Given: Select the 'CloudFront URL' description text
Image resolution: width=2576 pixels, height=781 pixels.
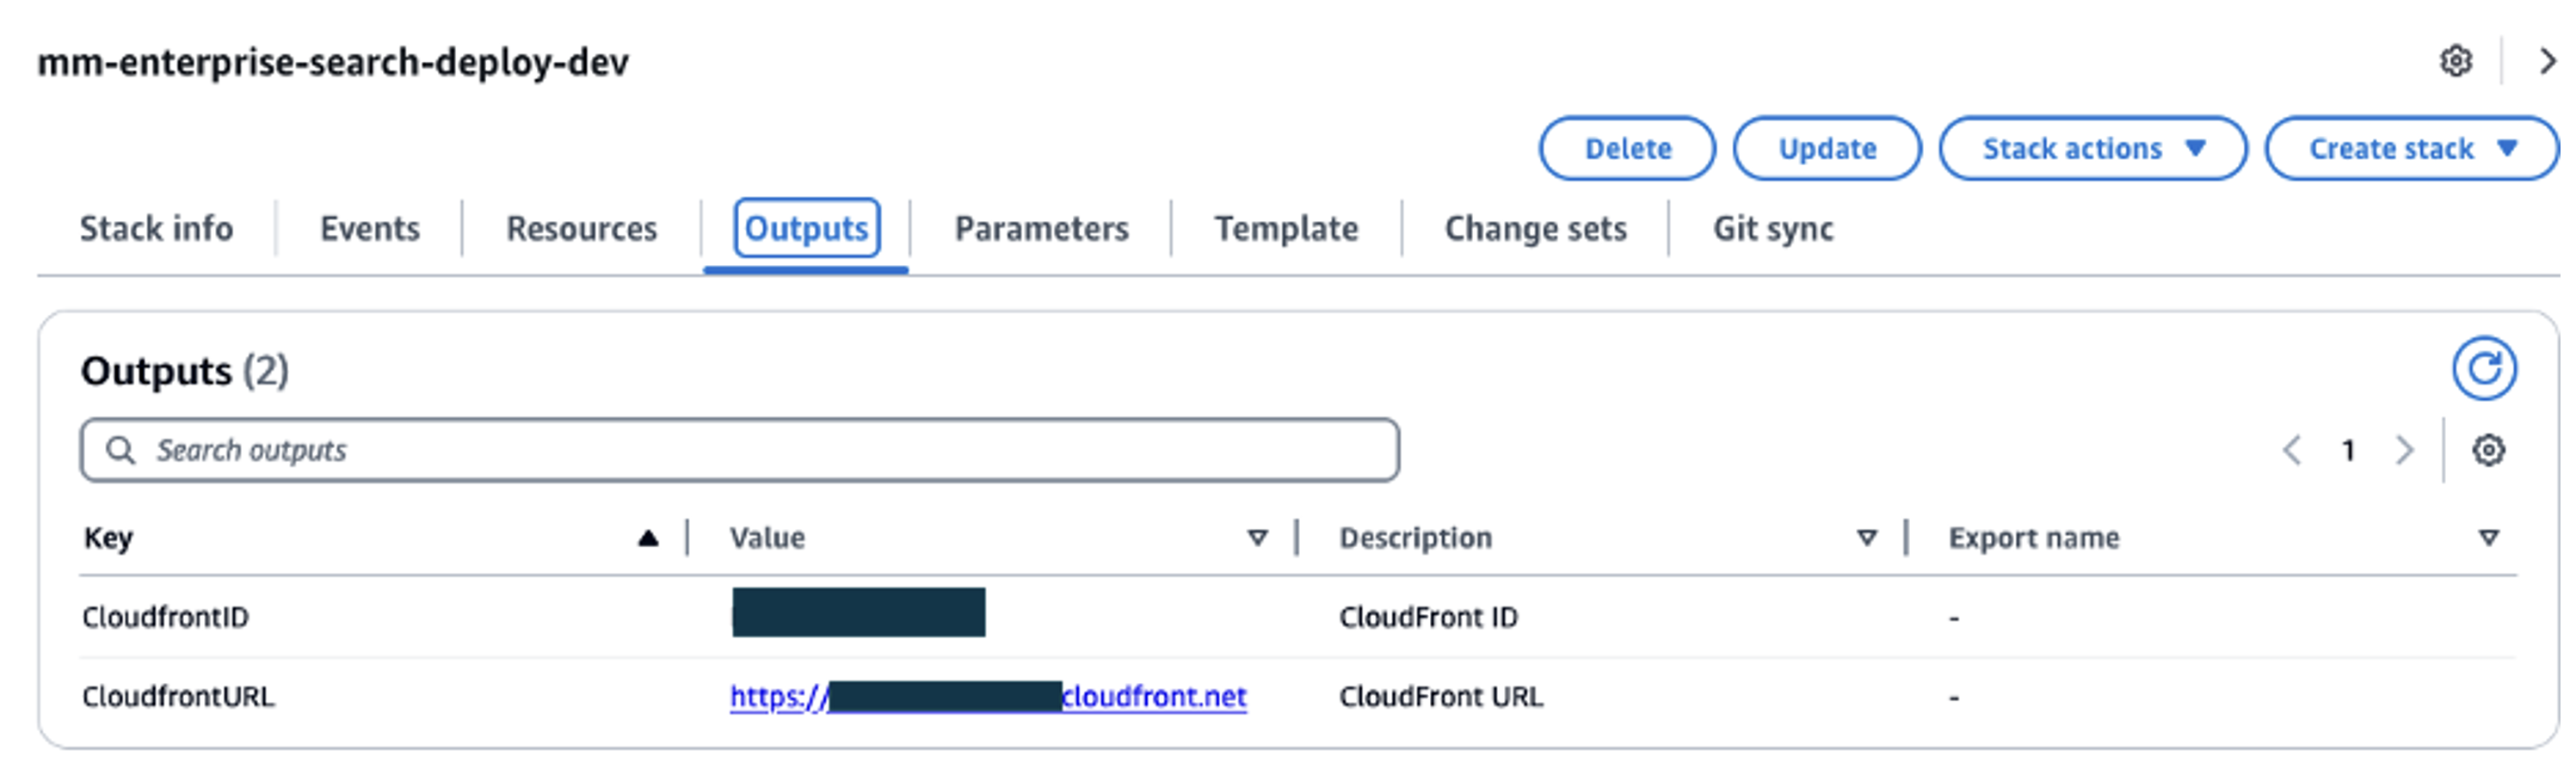Looking at the screenshot, I should pos(1441,697).
